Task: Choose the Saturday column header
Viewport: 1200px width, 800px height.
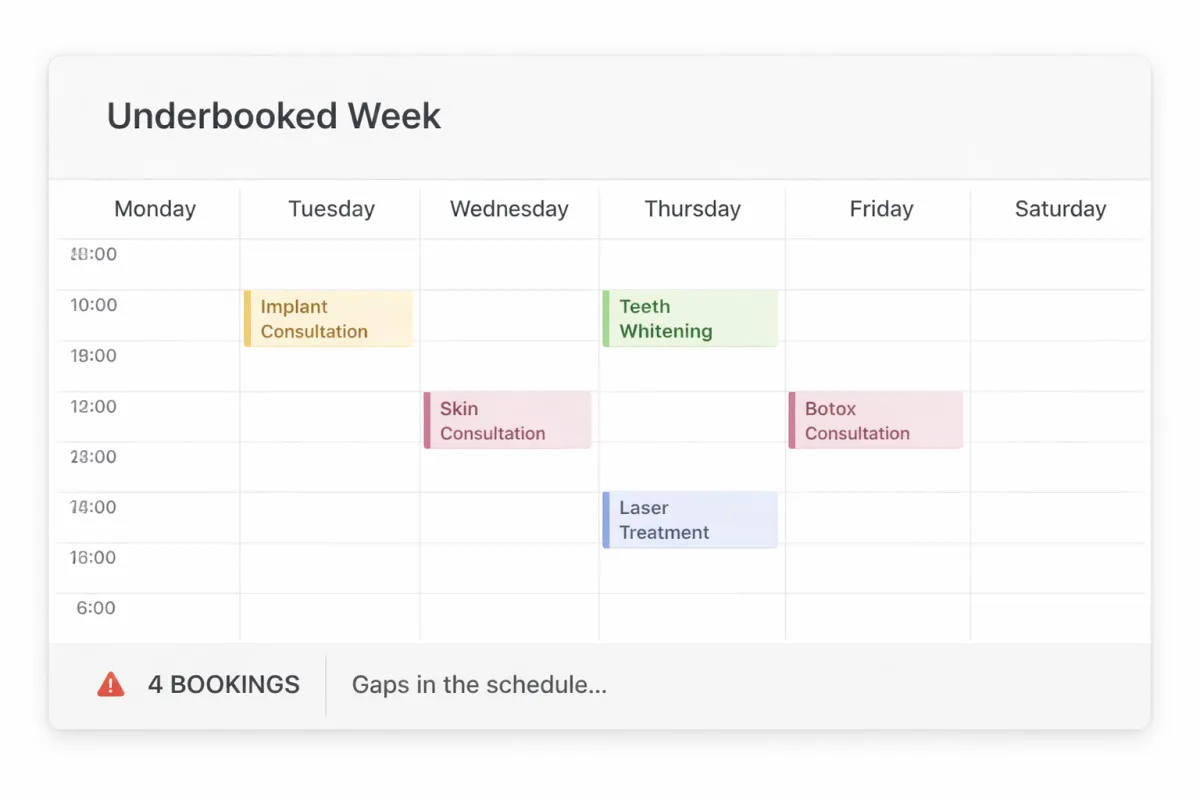Action: [1060, 209]
